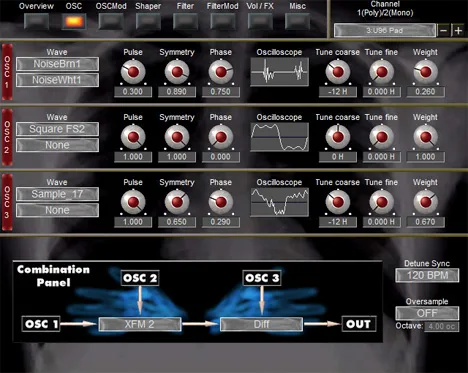This screenshot has height=373, width=468.
Task: Click the OSC 1 oscilloscope display
Action: [279, 72]
